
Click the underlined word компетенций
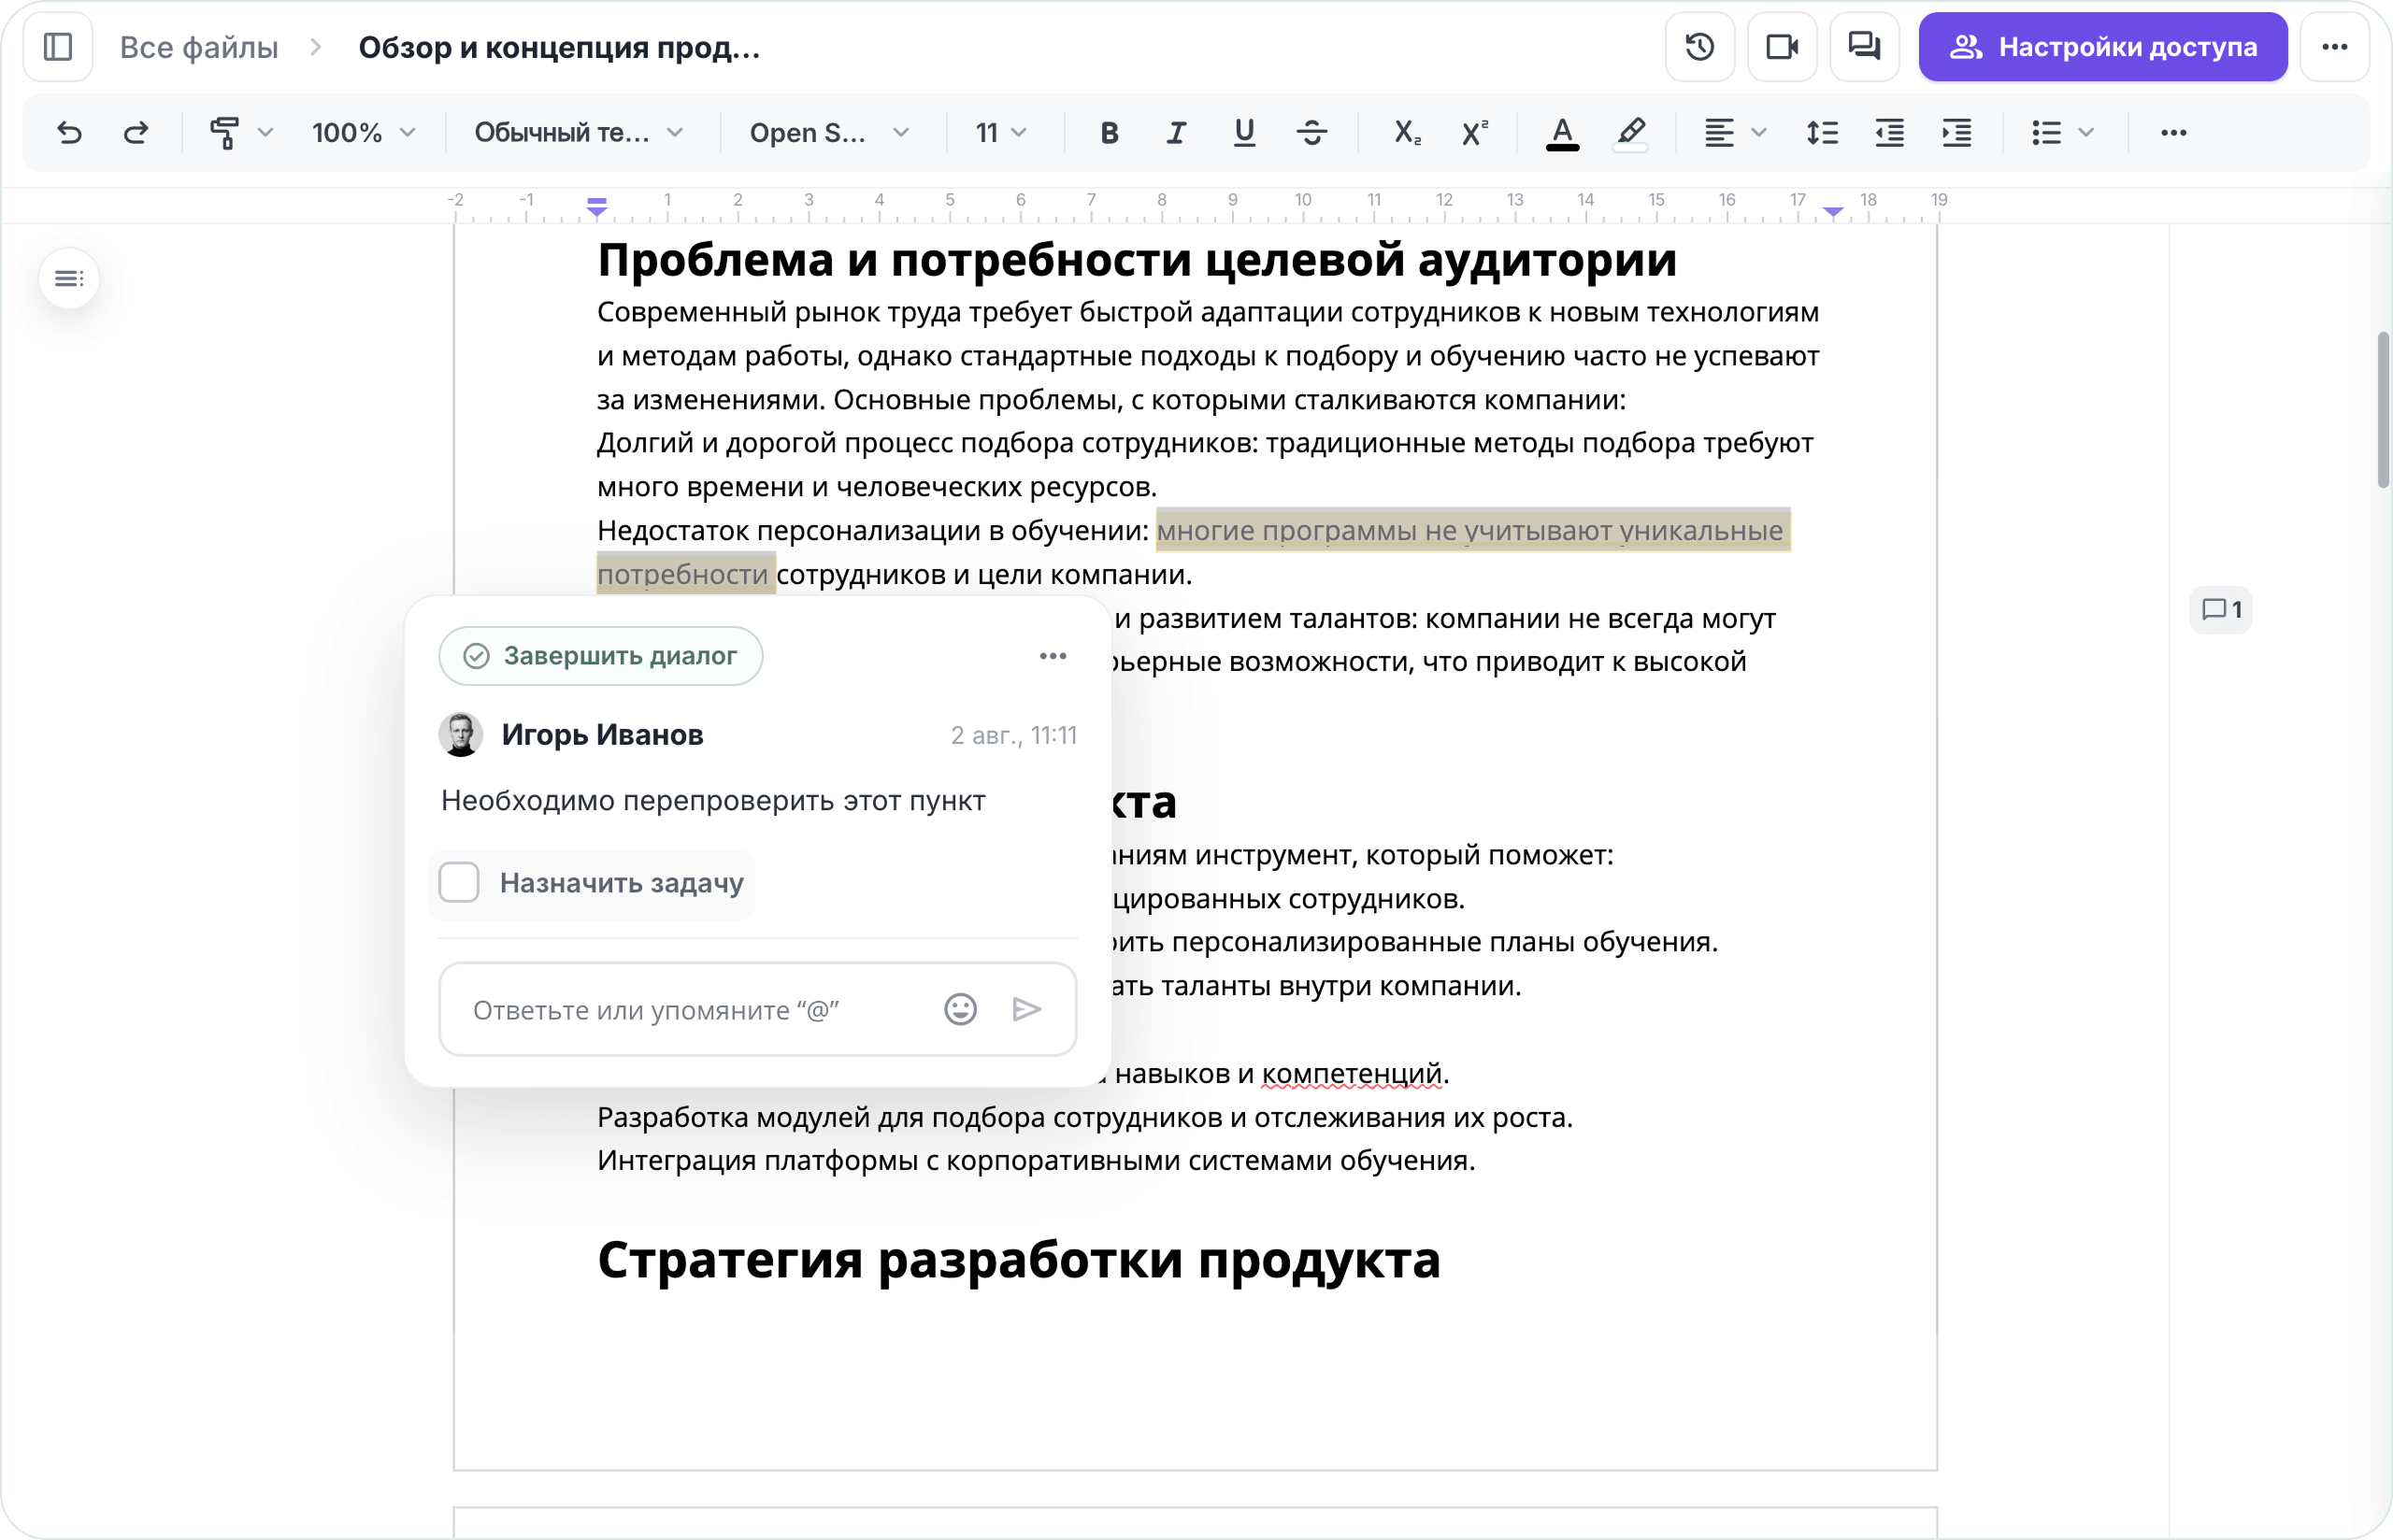point(1351,1073)
